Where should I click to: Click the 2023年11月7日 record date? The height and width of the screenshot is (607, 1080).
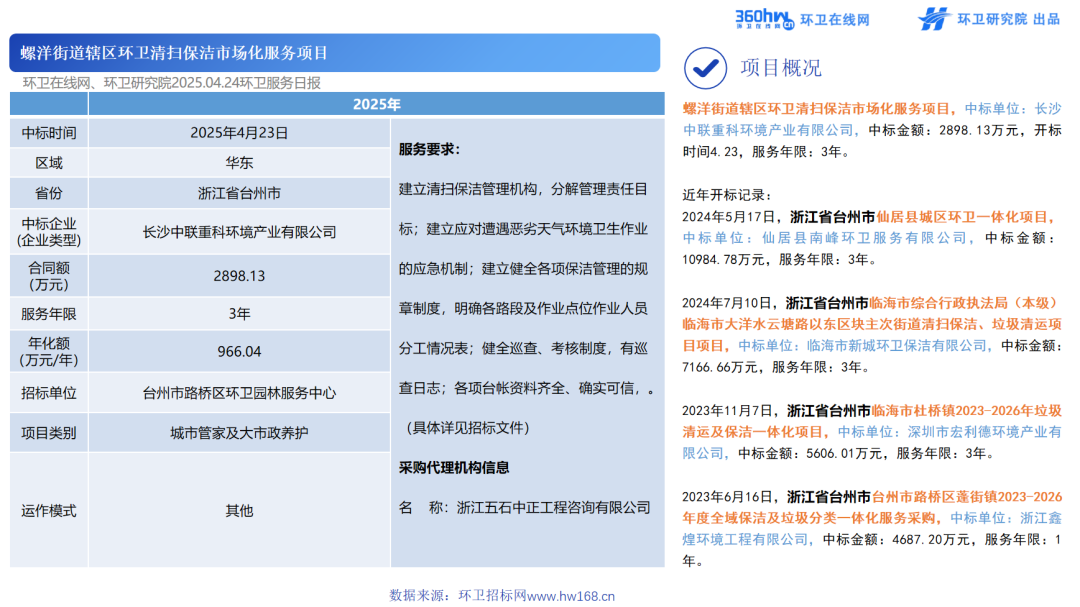728,411
